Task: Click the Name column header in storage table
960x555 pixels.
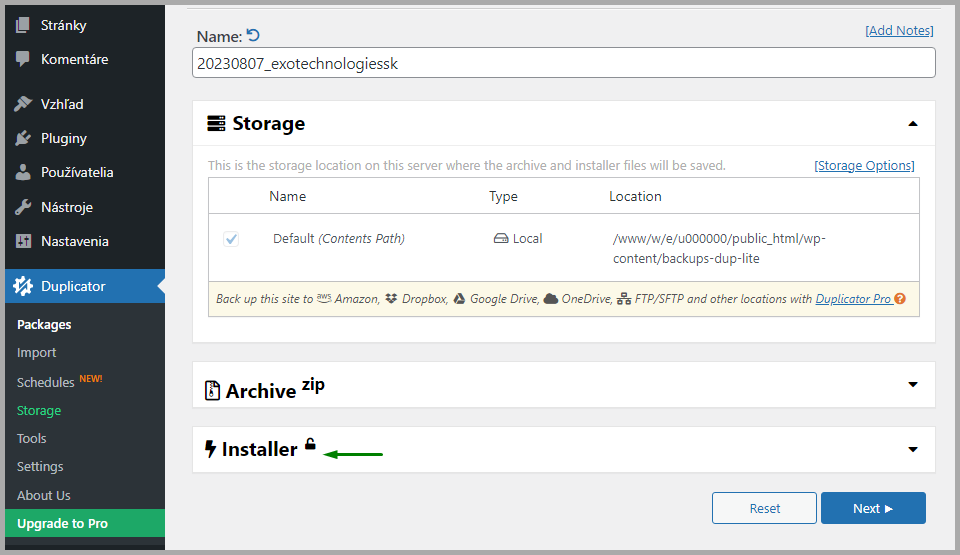Action: 287,197
